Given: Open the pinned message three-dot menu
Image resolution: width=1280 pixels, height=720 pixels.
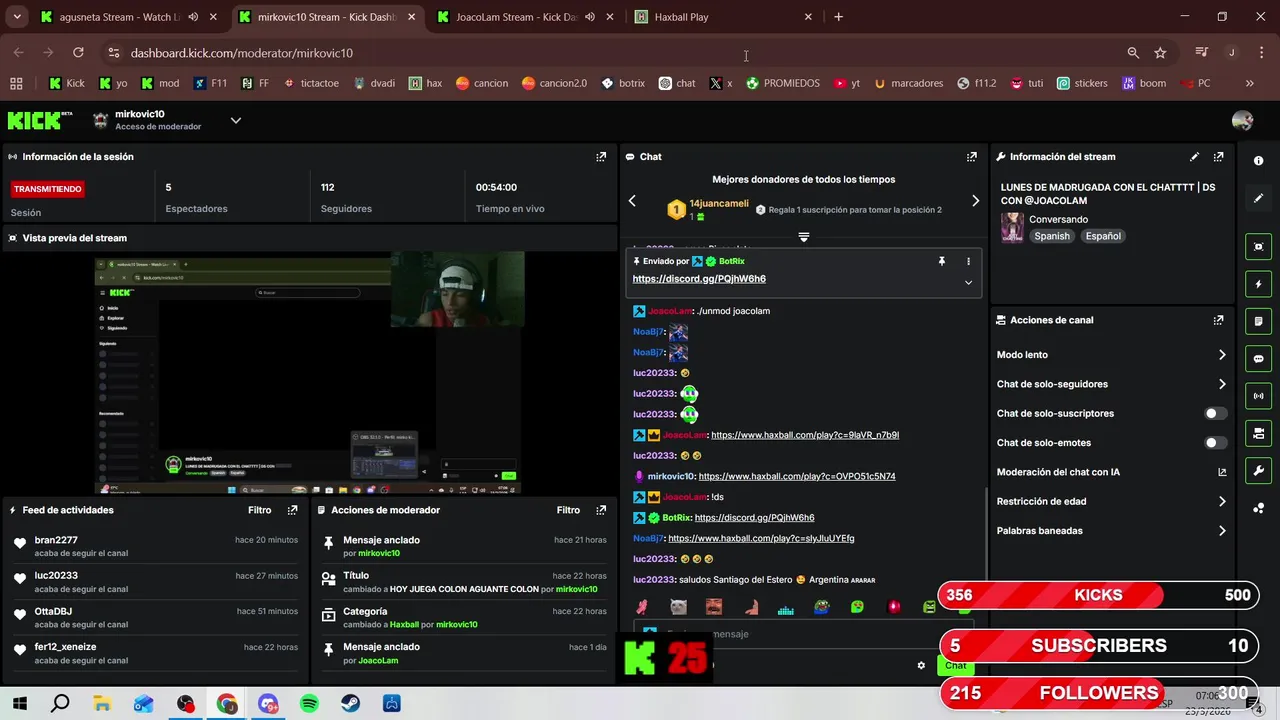Looking at the screenshot, I should (x=968, y=261).
